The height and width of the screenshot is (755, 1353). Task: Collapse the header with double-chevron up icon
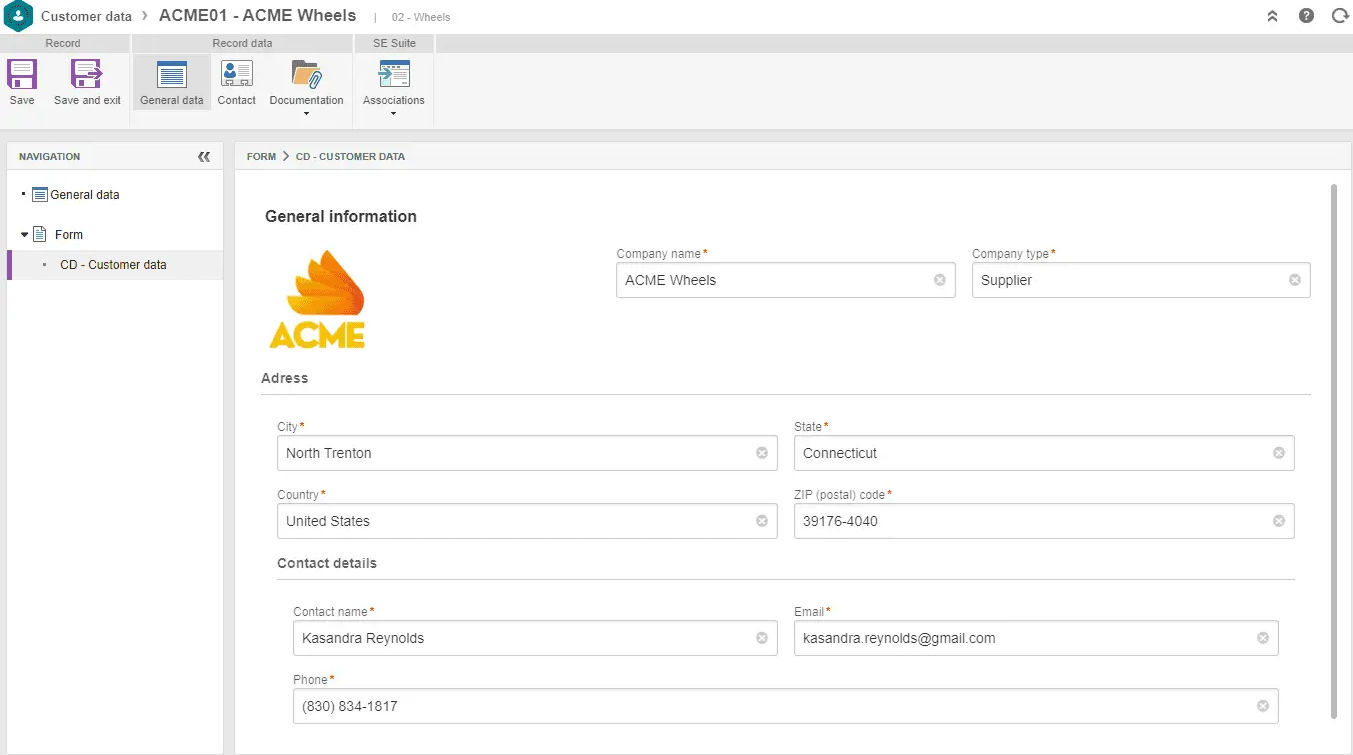click(1272, 16)
